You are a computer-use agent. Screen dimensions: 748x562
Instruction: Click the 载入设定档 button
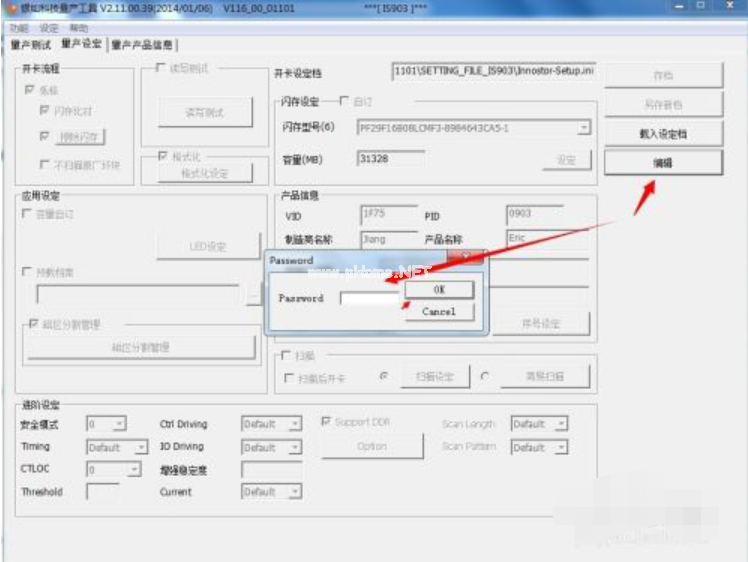coord(663,133)
